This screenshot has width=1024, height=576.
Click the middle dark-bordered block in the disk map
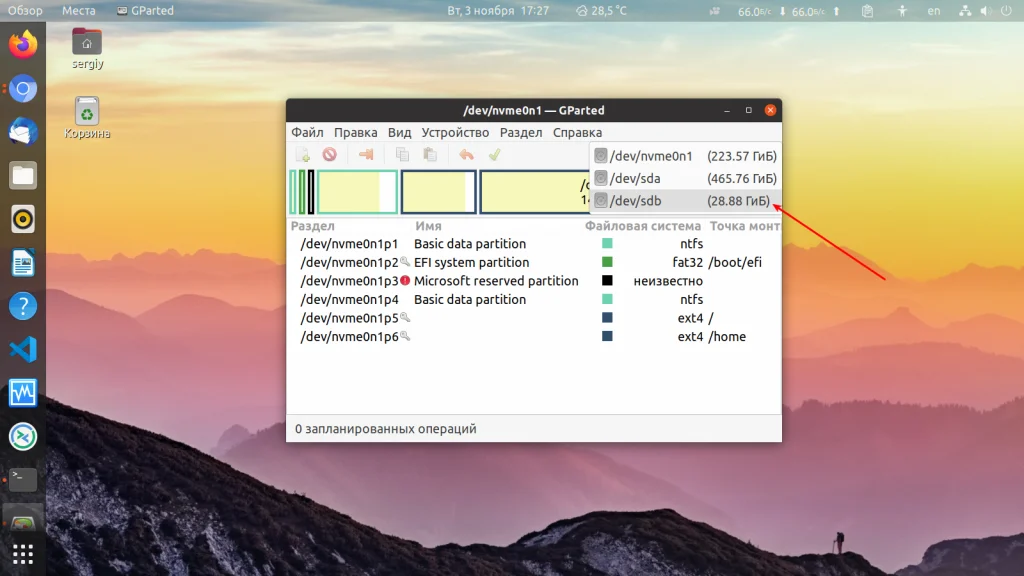[438, 192]
